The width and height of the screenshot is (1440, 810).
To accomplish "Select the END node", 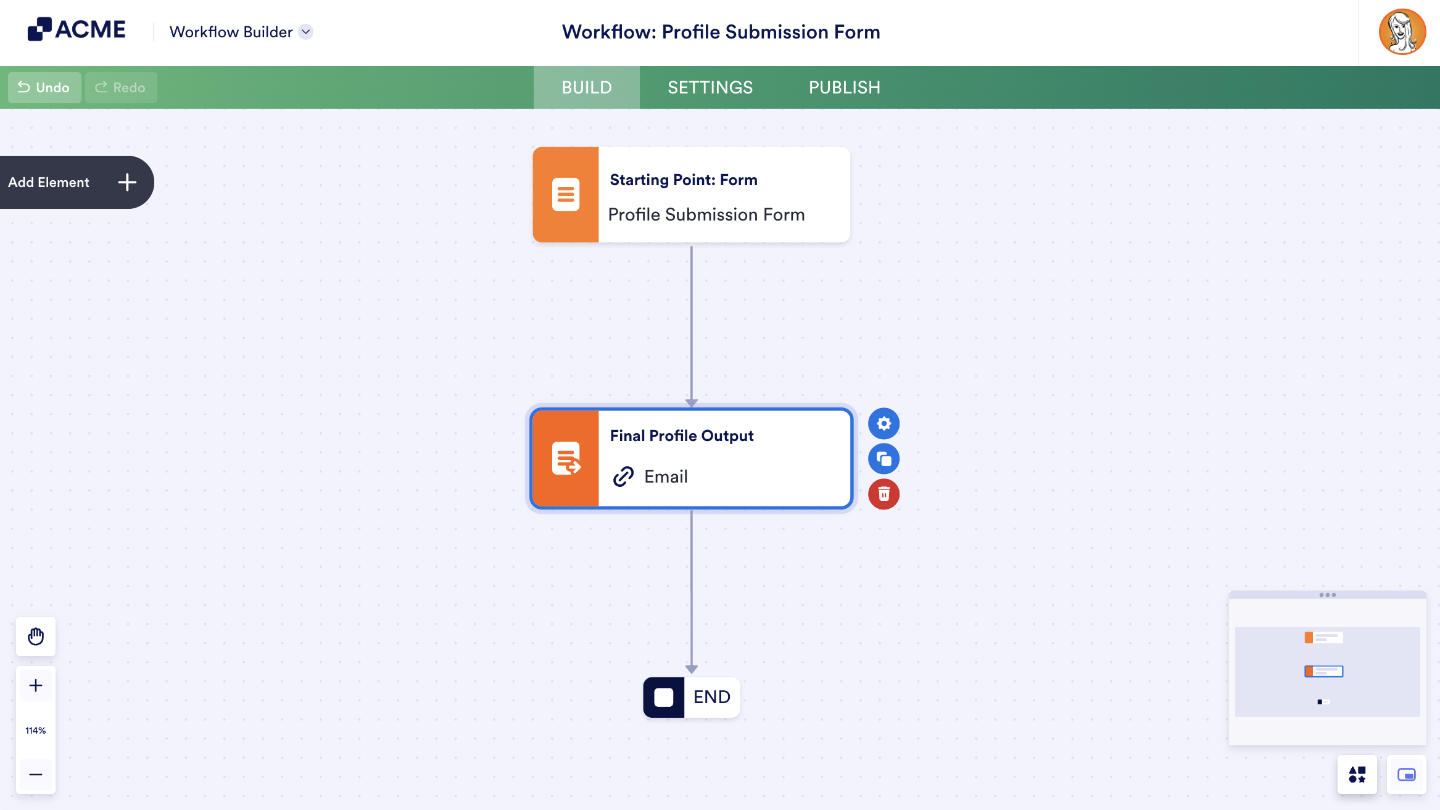I will tap(691, 697).
